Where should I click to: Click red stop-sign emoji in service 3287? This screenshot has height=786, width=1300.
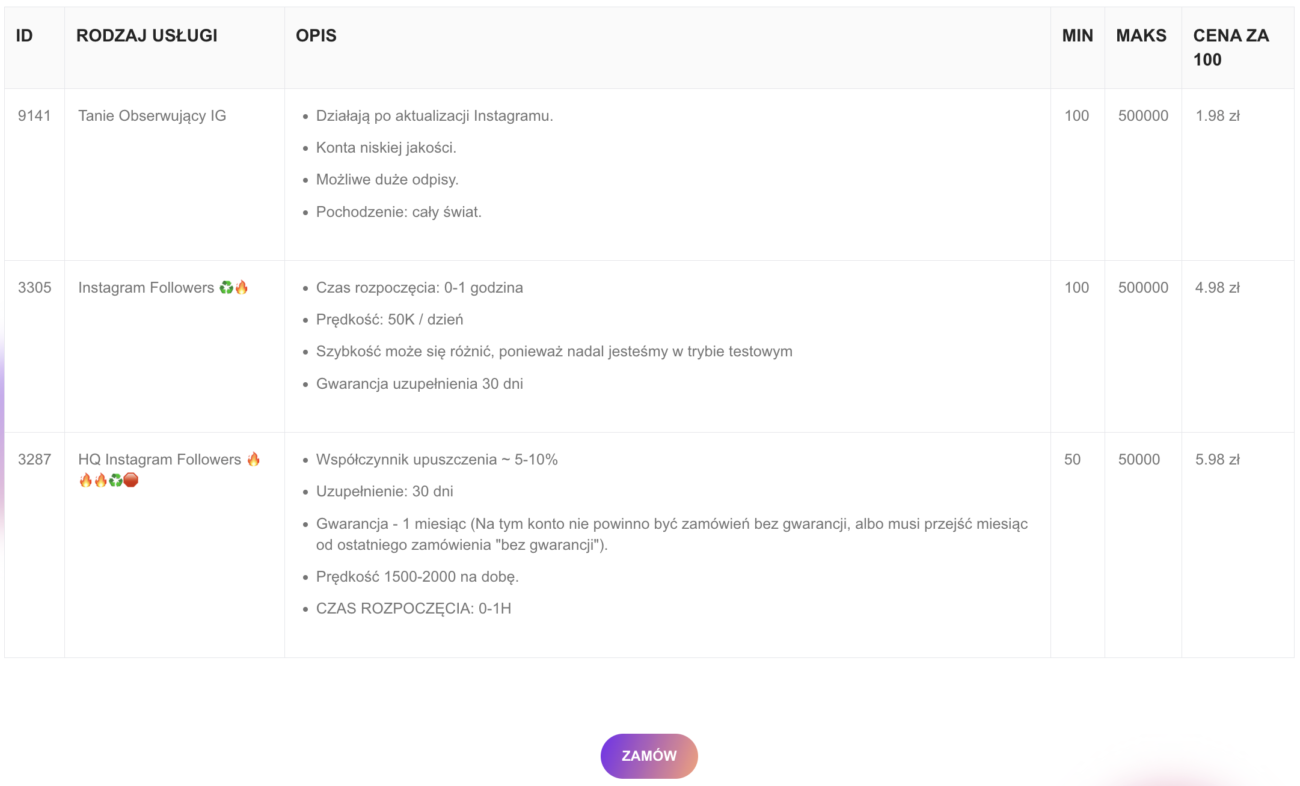pyautogui.click(x=131, y=480)
